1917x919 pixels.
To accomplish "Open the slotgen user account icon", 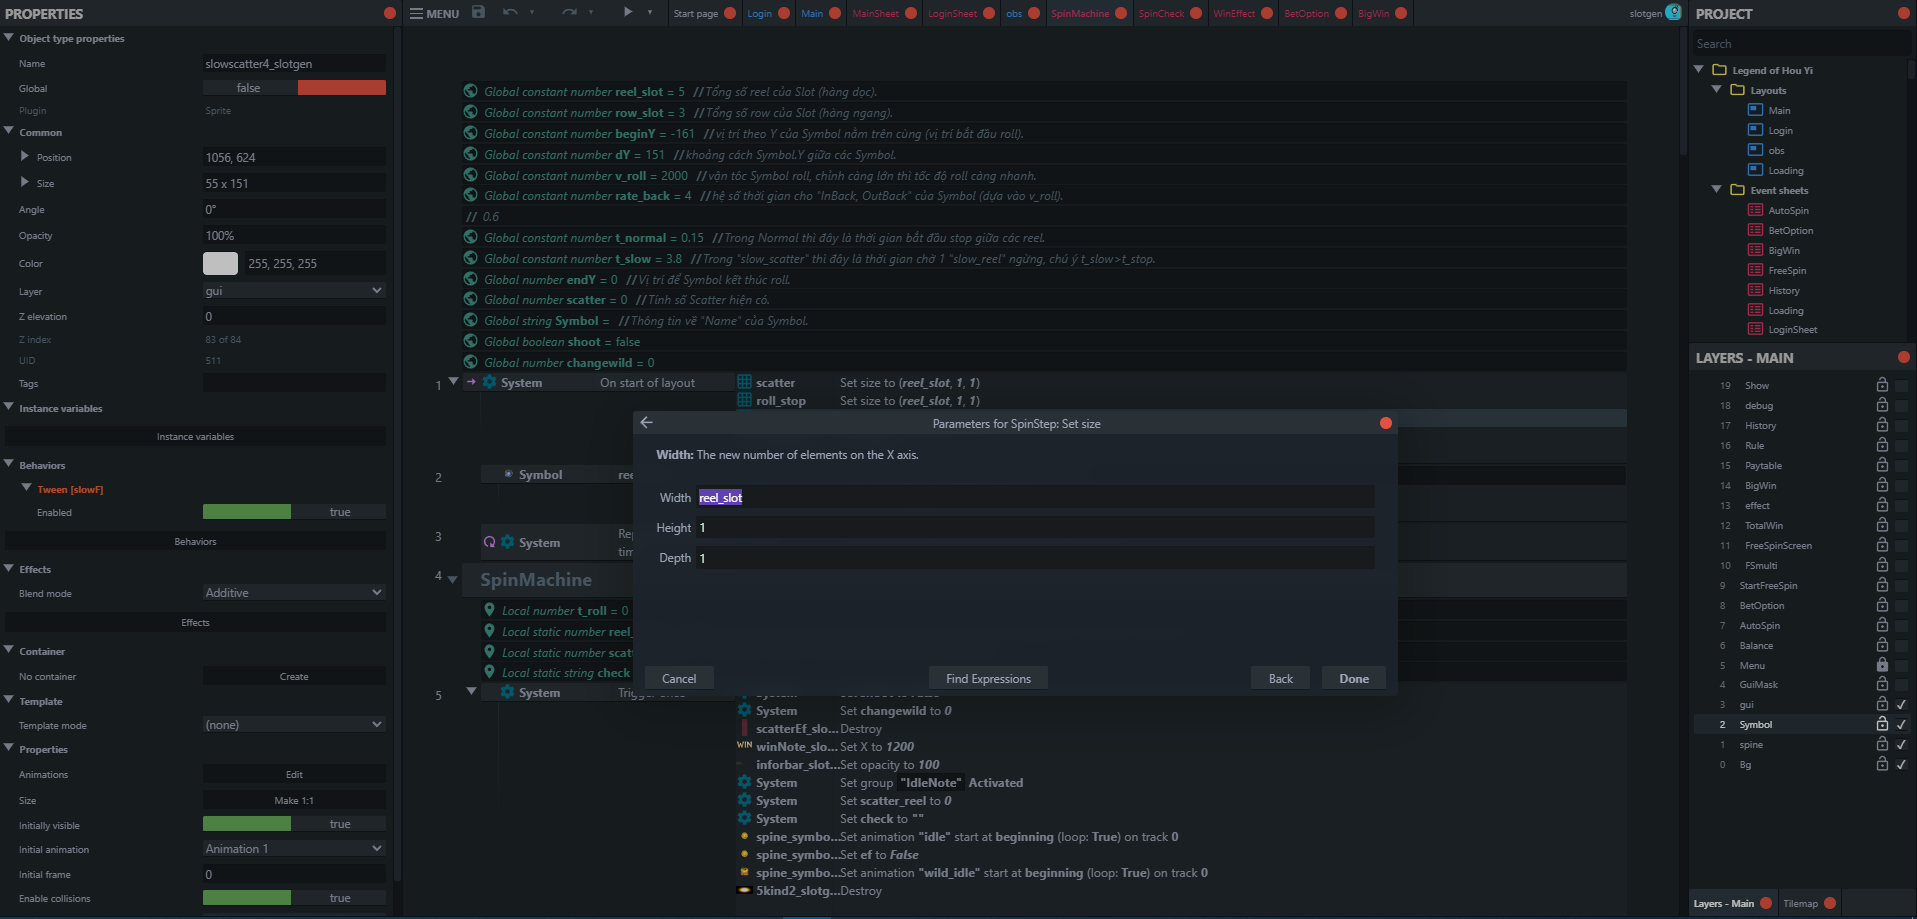I will [x=1673, y=12].
